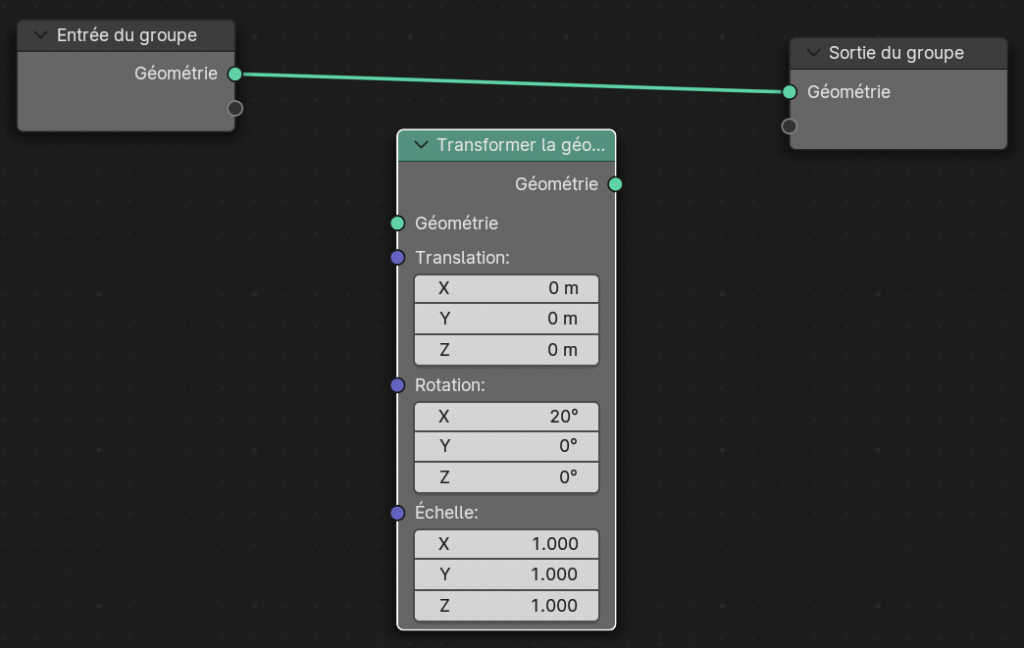The height and width of the screenshot is (648, 1024).
Task: Click the Translation vector socket
Action: click(x=397, y=258)
